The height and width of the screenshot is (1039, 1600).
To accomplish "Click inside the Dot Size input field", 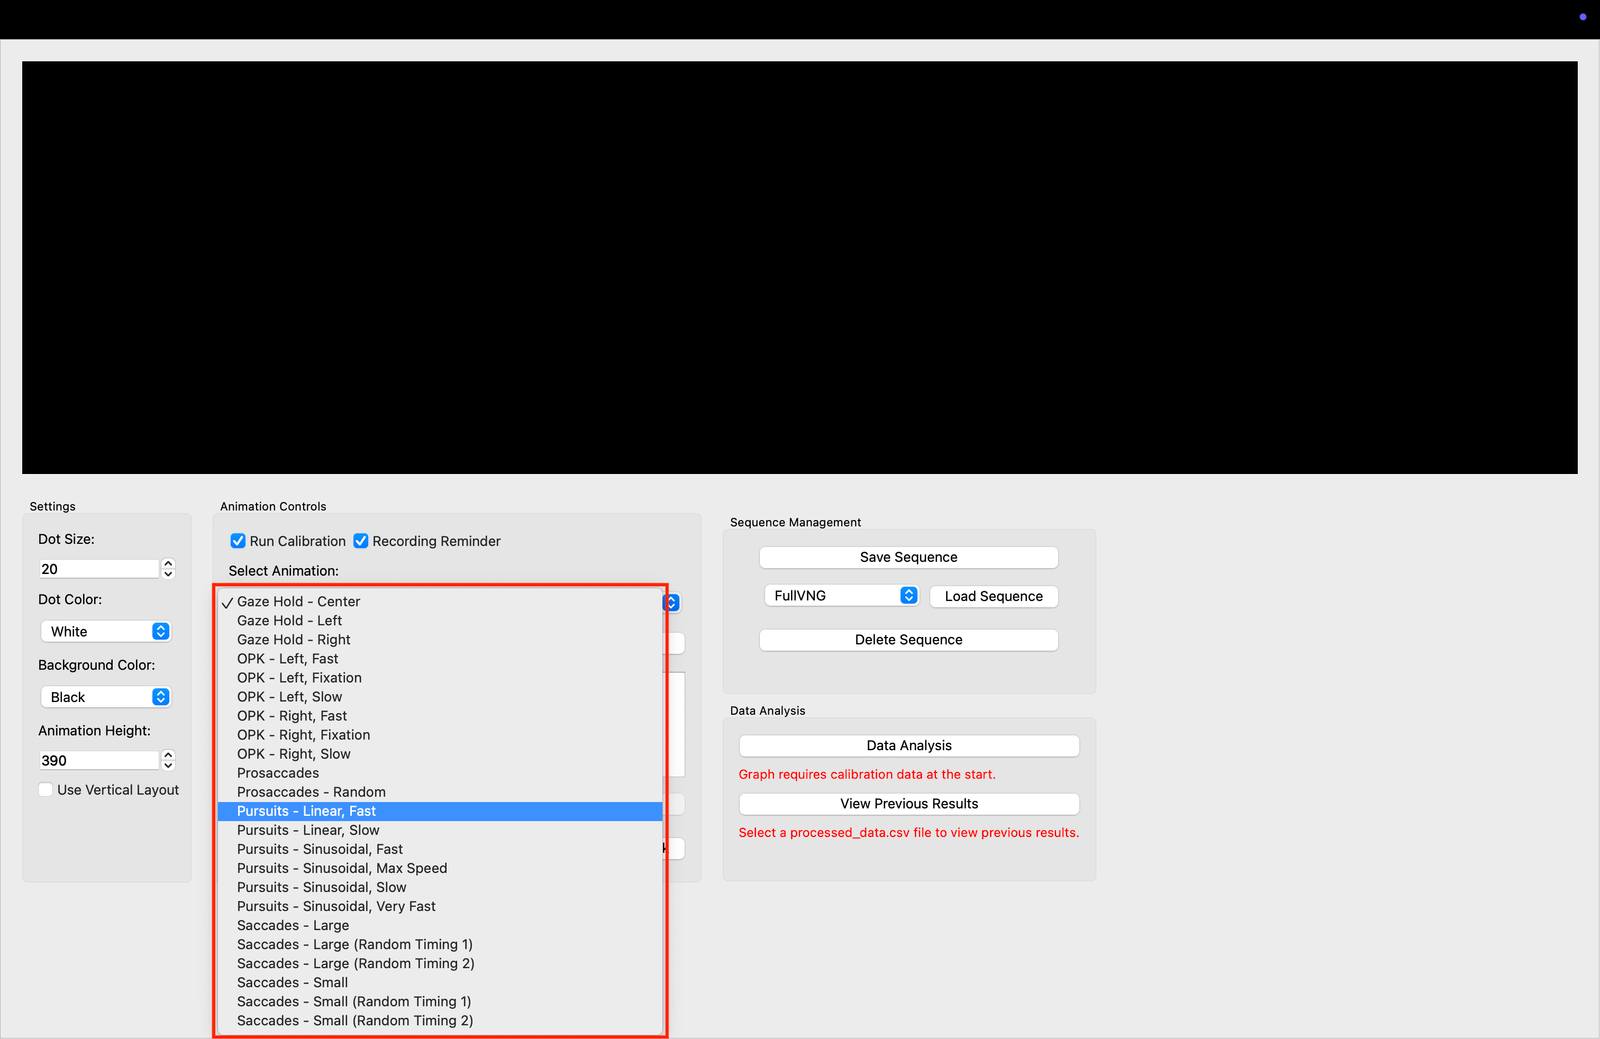I will (x=97, y=568).
